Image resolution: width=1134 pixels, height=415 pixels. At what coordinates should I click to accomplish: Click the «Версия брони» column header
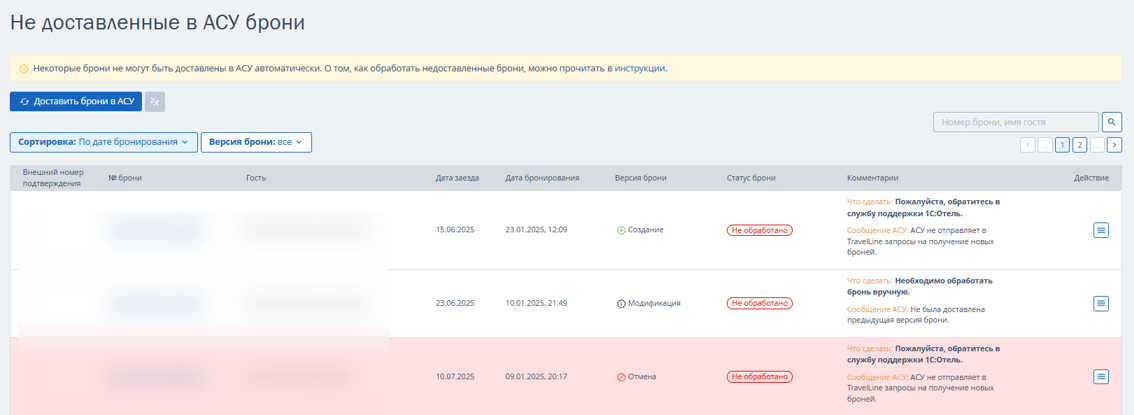641,178
